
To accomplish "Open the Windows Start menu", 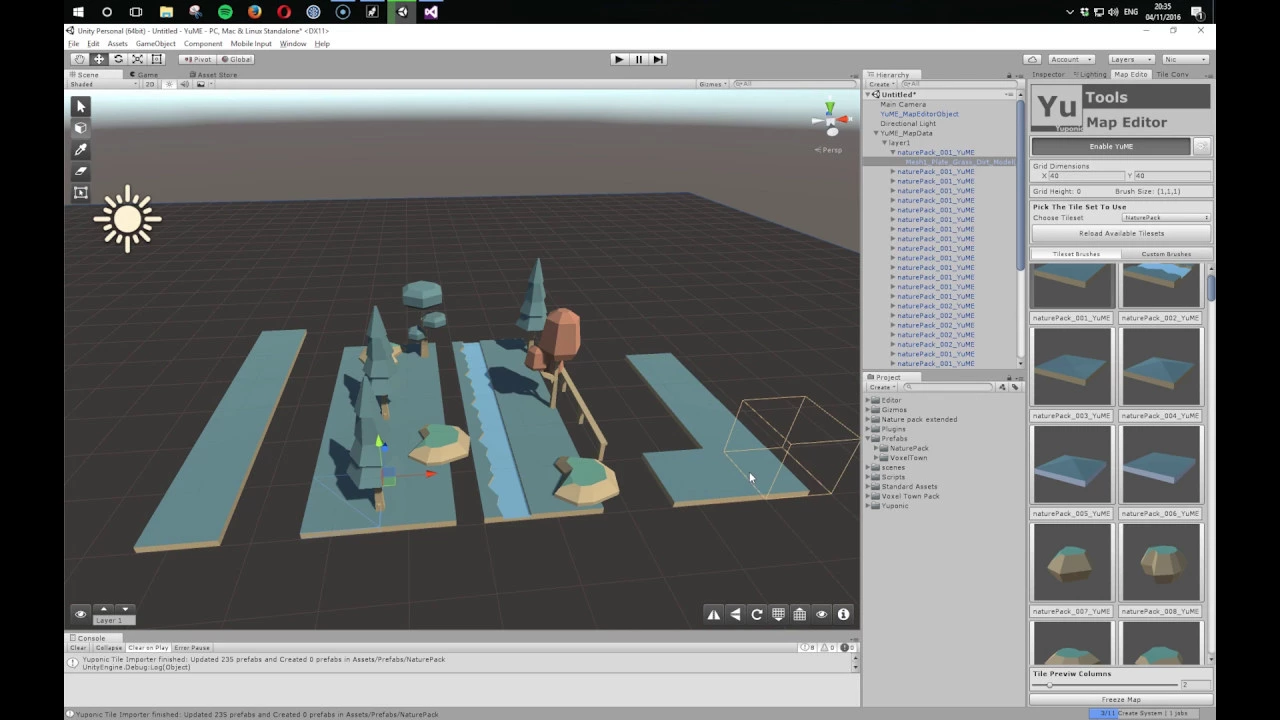I will pos(78,12).
